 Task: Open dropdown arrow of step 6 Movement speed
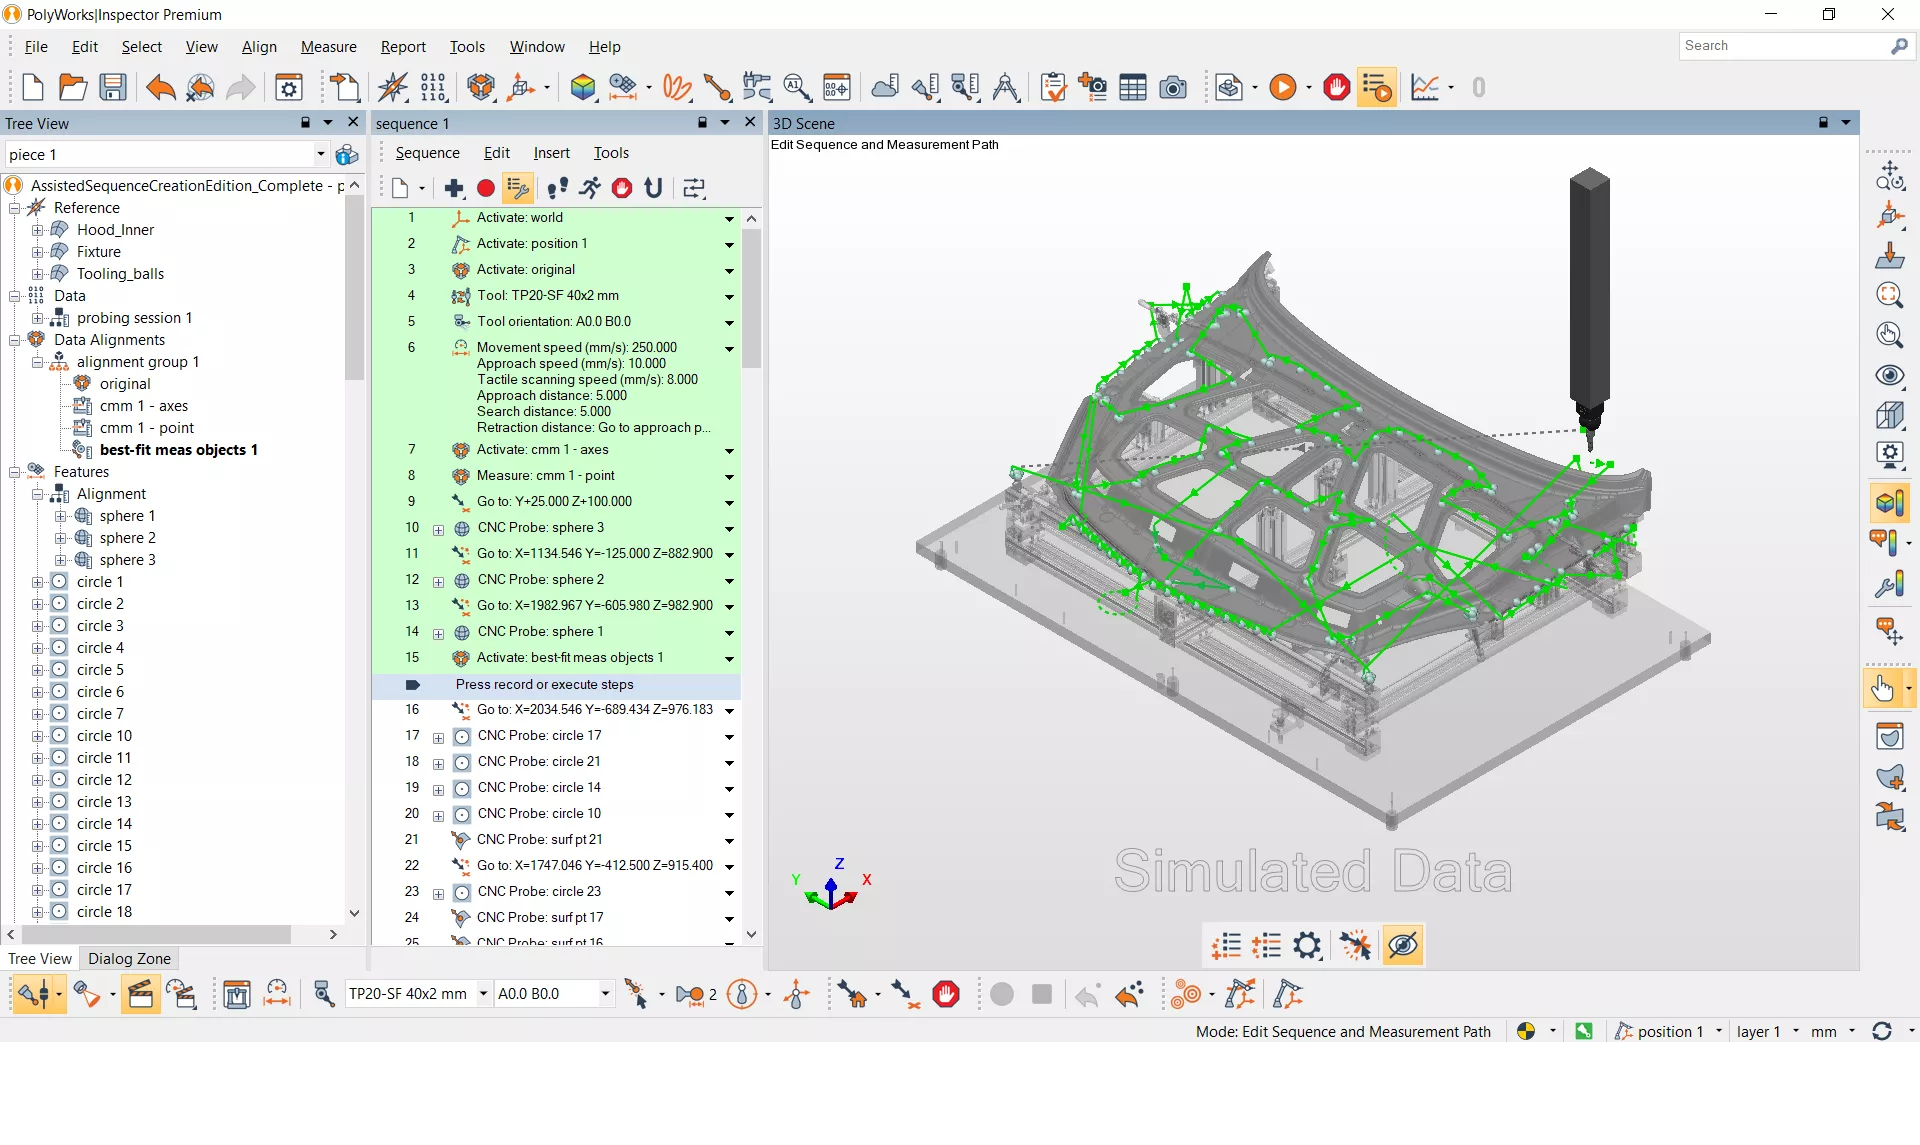coord(729,349)
